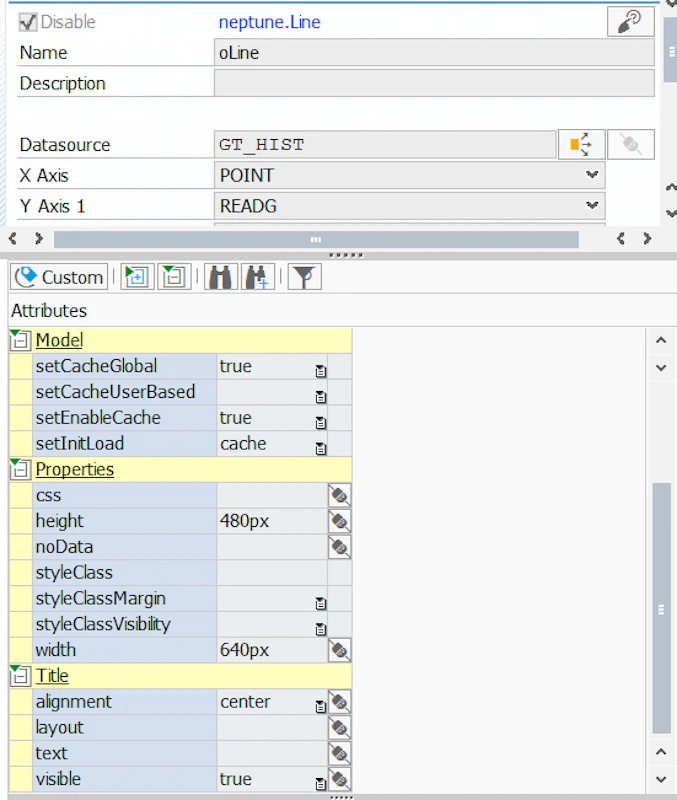Open the neptune.Line link

pyautogui.click(x=269, y=22)
